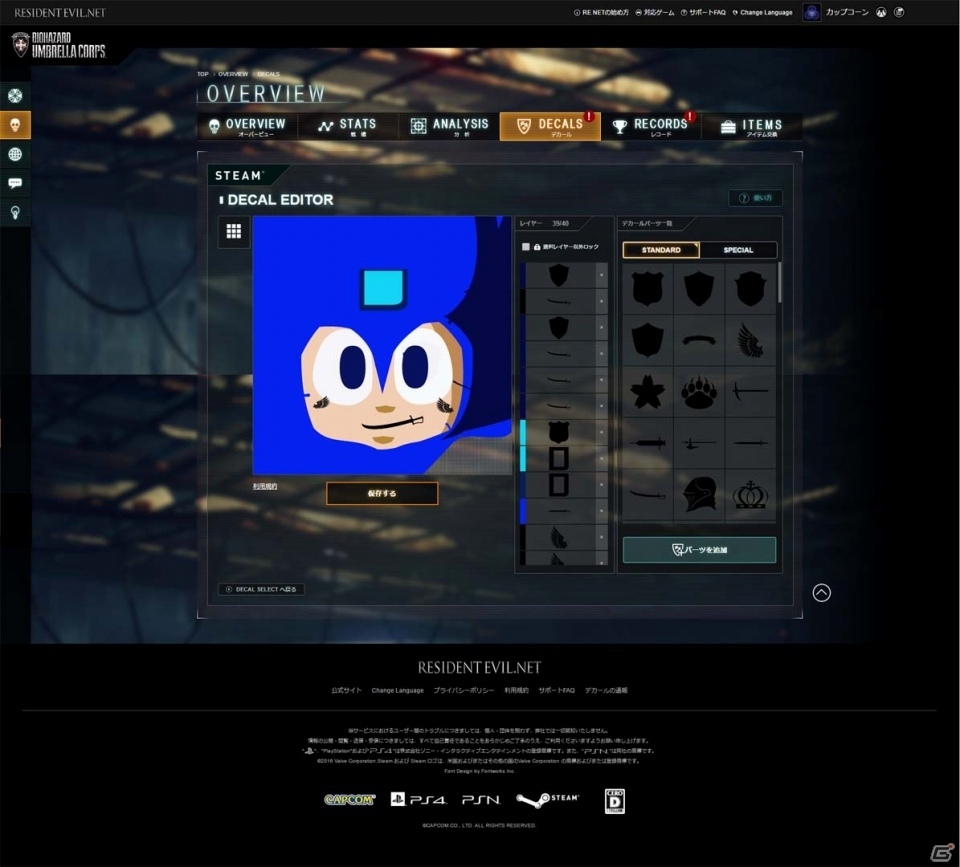Viewport: 960px width, 867px height.
Task: Click the teal add parts button
Action: [x=699, y=550]
